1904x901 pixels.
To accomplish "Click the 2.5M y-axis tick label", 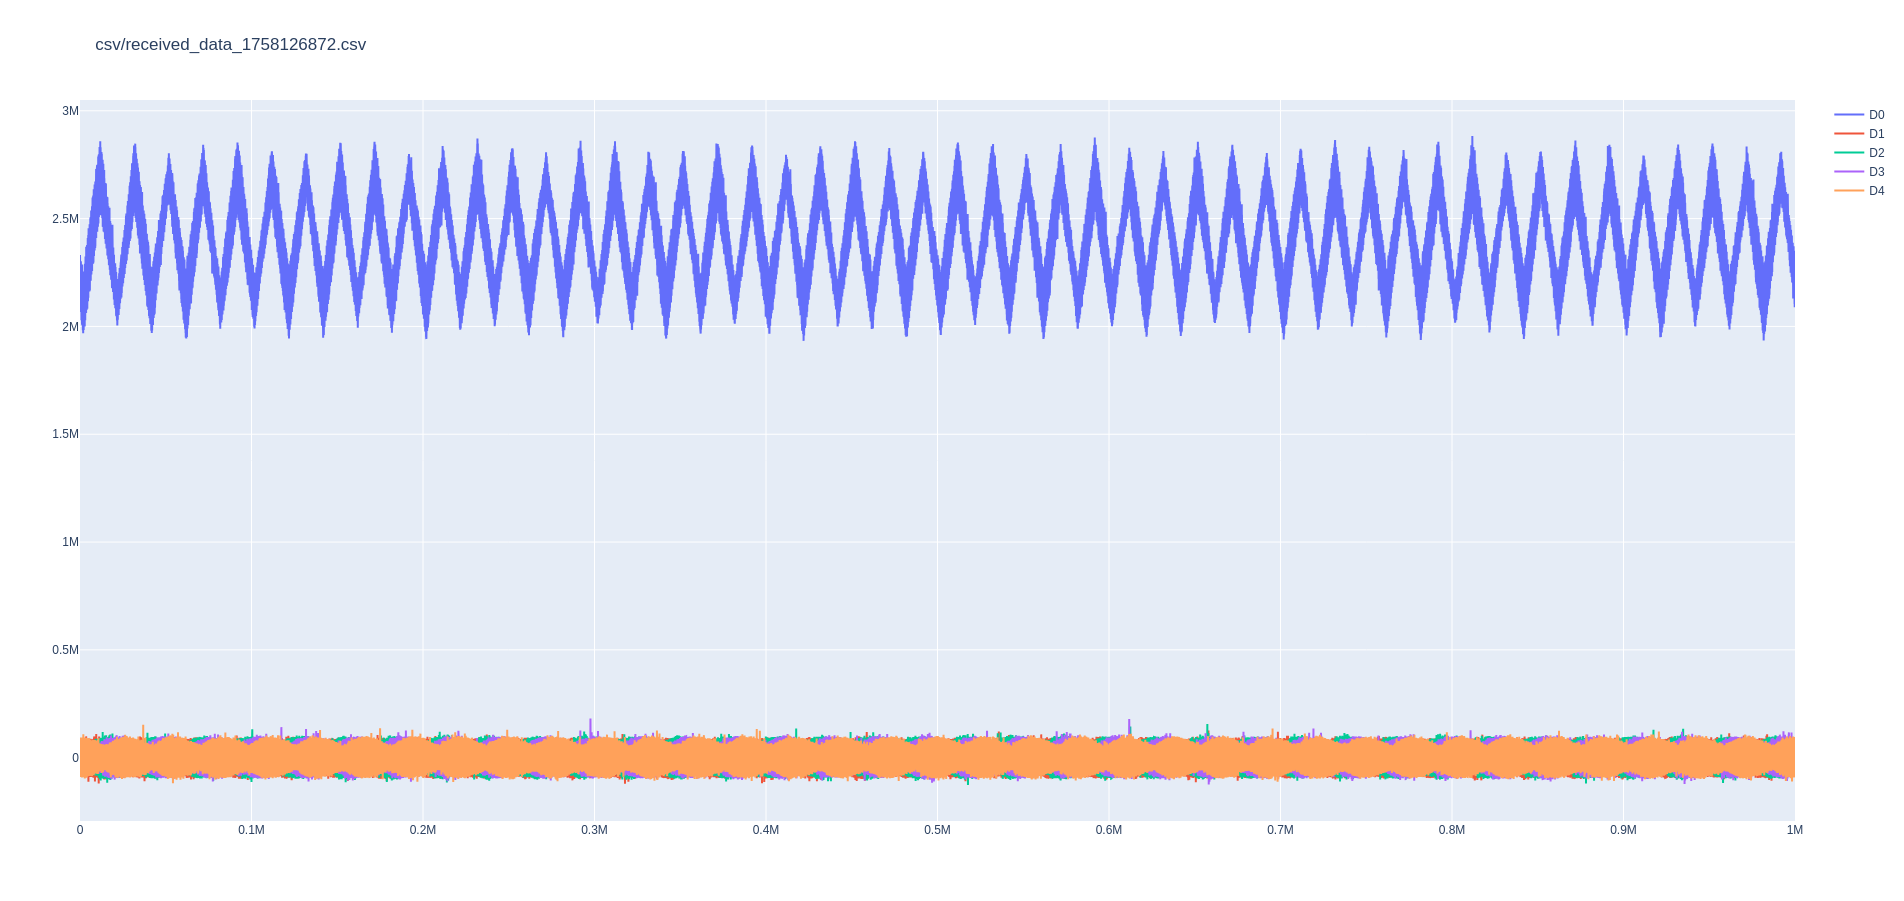I will coord(65,219).
